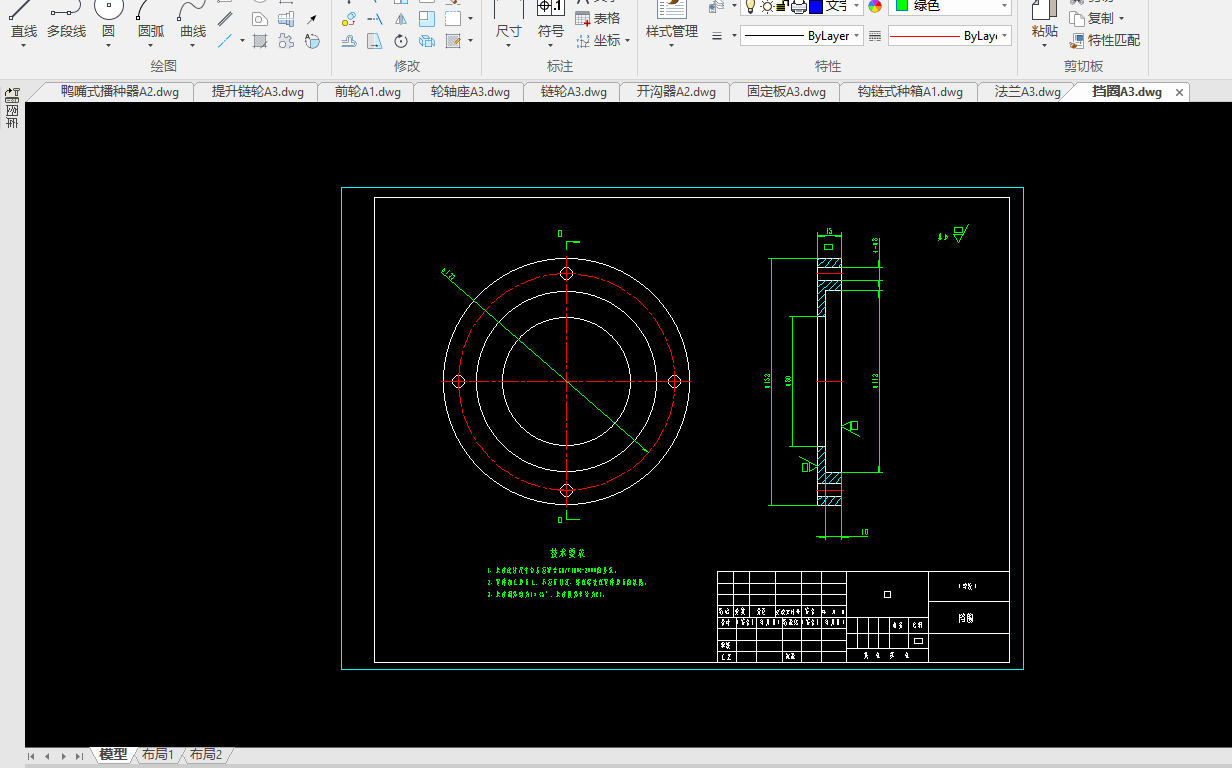
Task: Click the 复制 (Copy) button
Action: coord(1099,18)
